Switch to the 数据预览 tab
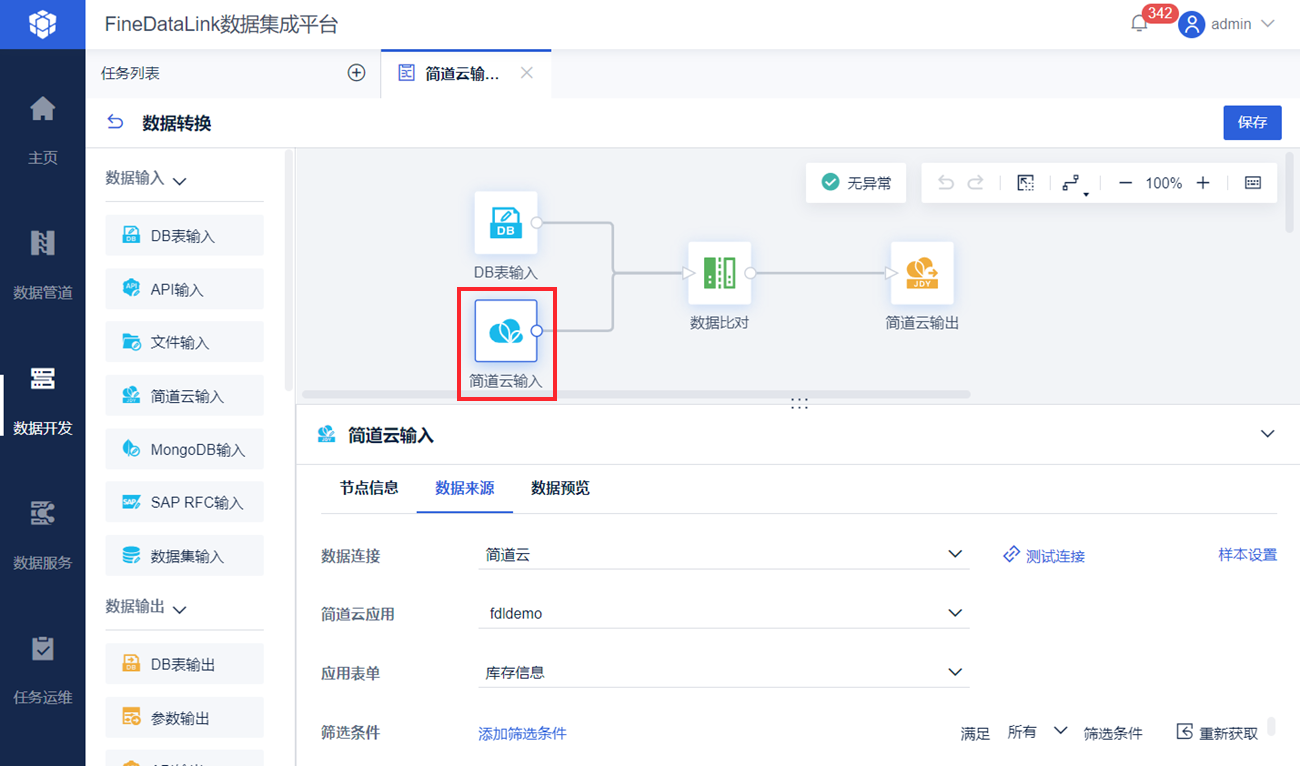Viewport: 1300px width, 766px height. pos(560,488)
